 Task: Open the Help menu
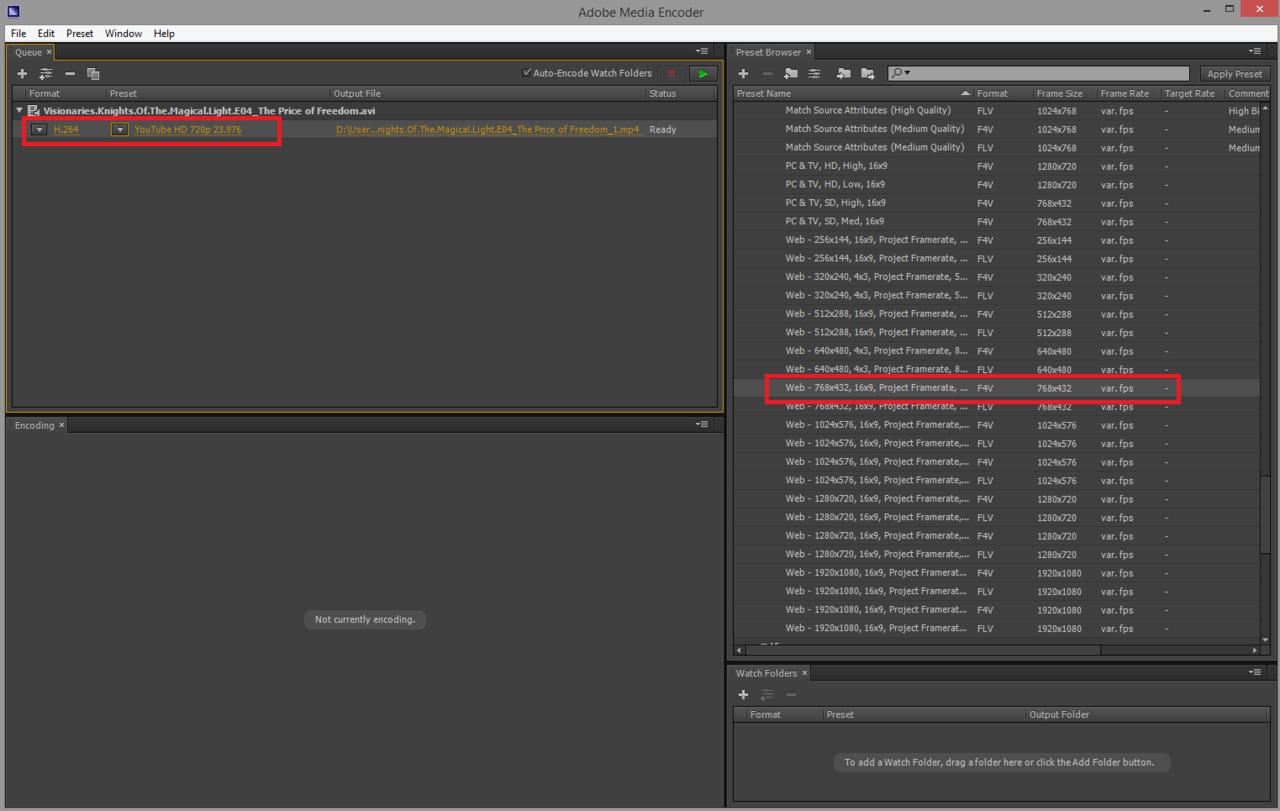(164, 33)
